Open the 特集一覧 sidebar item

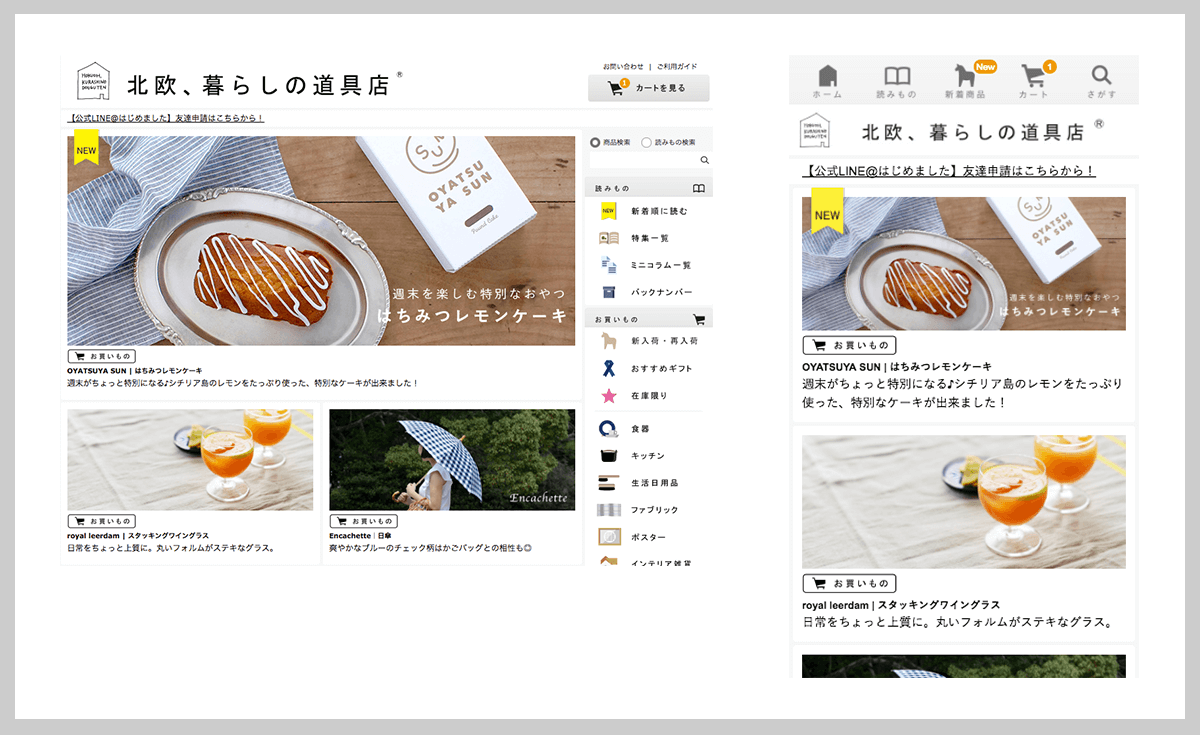click(648, 239)
